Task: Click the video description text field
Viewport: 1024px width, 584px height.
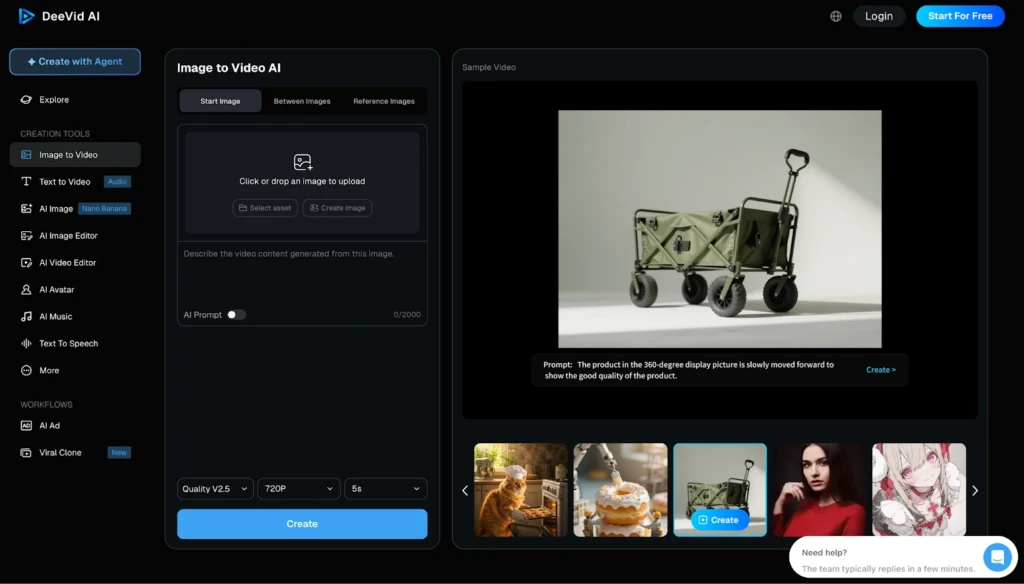Action: pos(302,273)
